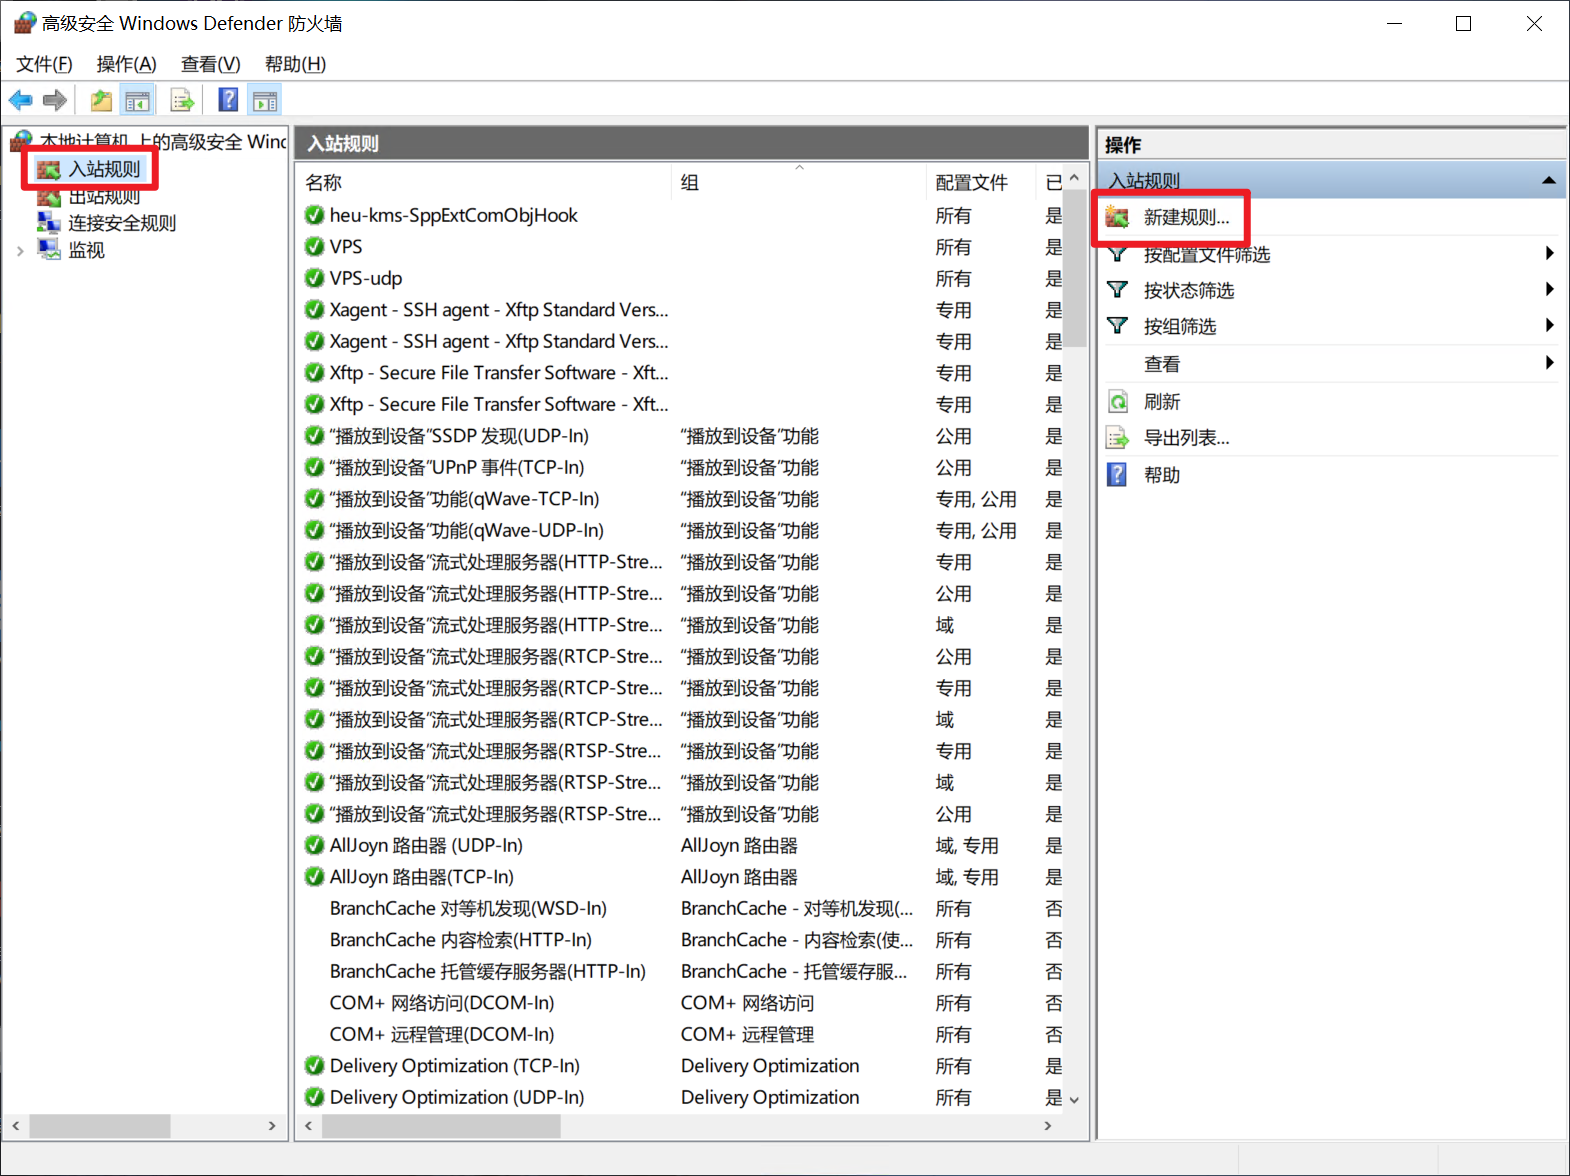Click the forward arrow in the toolbar

tap(55, 100)
